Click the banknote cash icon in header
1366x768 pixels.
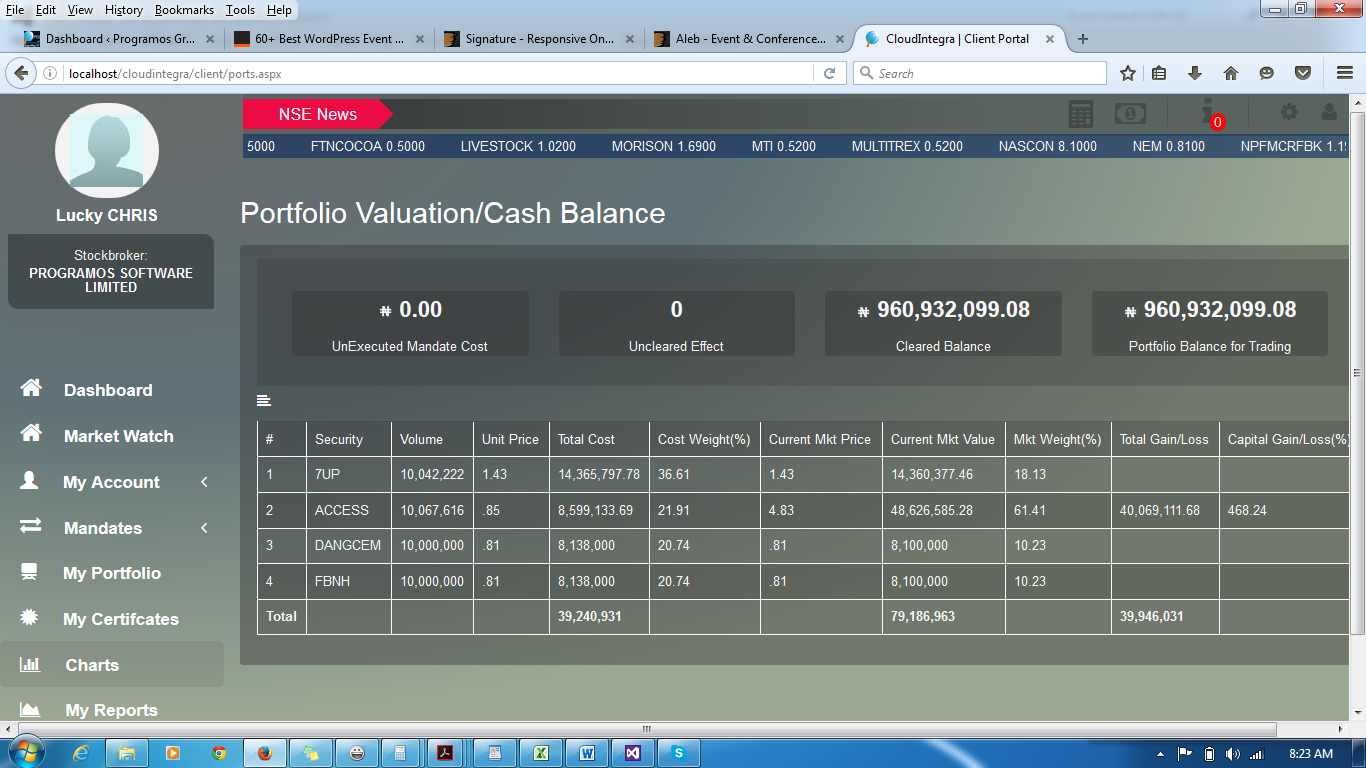(1131, 114)
